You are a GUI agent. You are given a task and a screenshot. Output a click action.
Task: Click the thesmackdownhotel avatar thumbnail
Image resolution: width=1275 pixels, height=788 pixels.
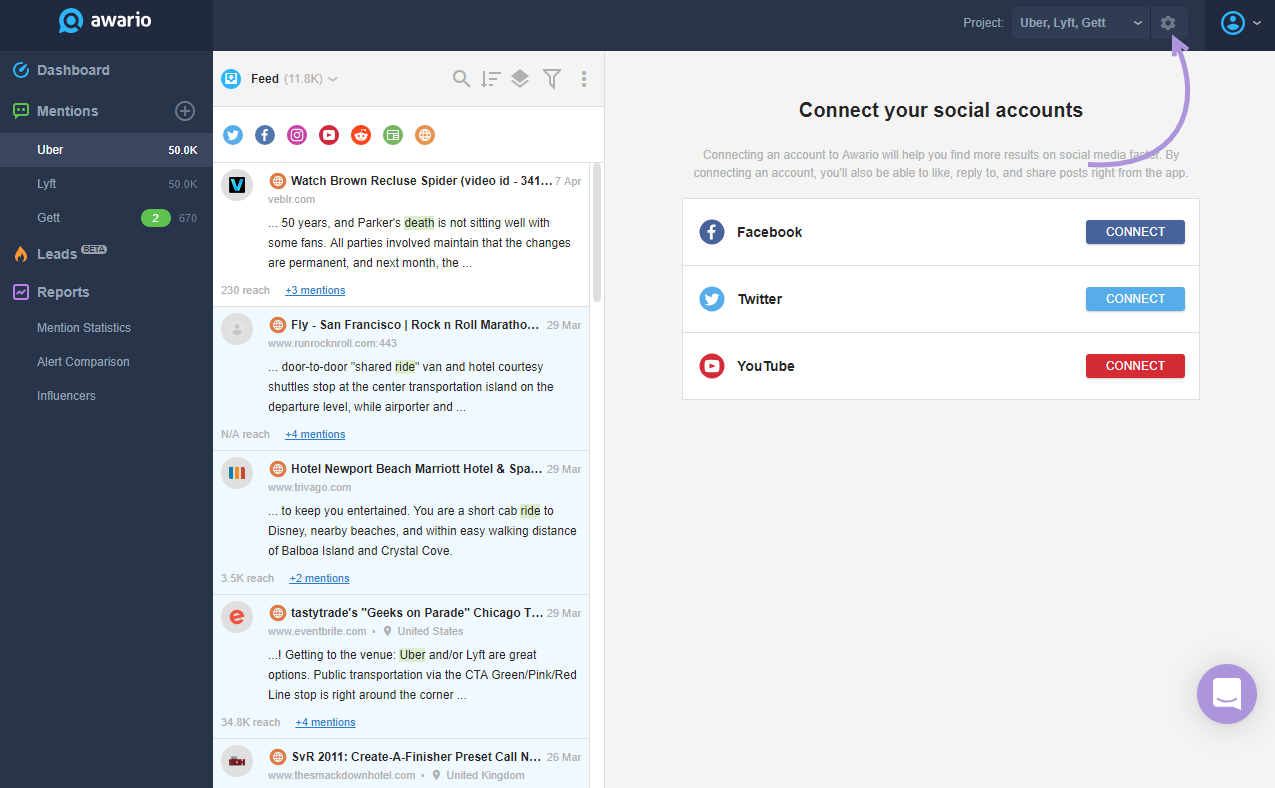click(x=237, y=761)
